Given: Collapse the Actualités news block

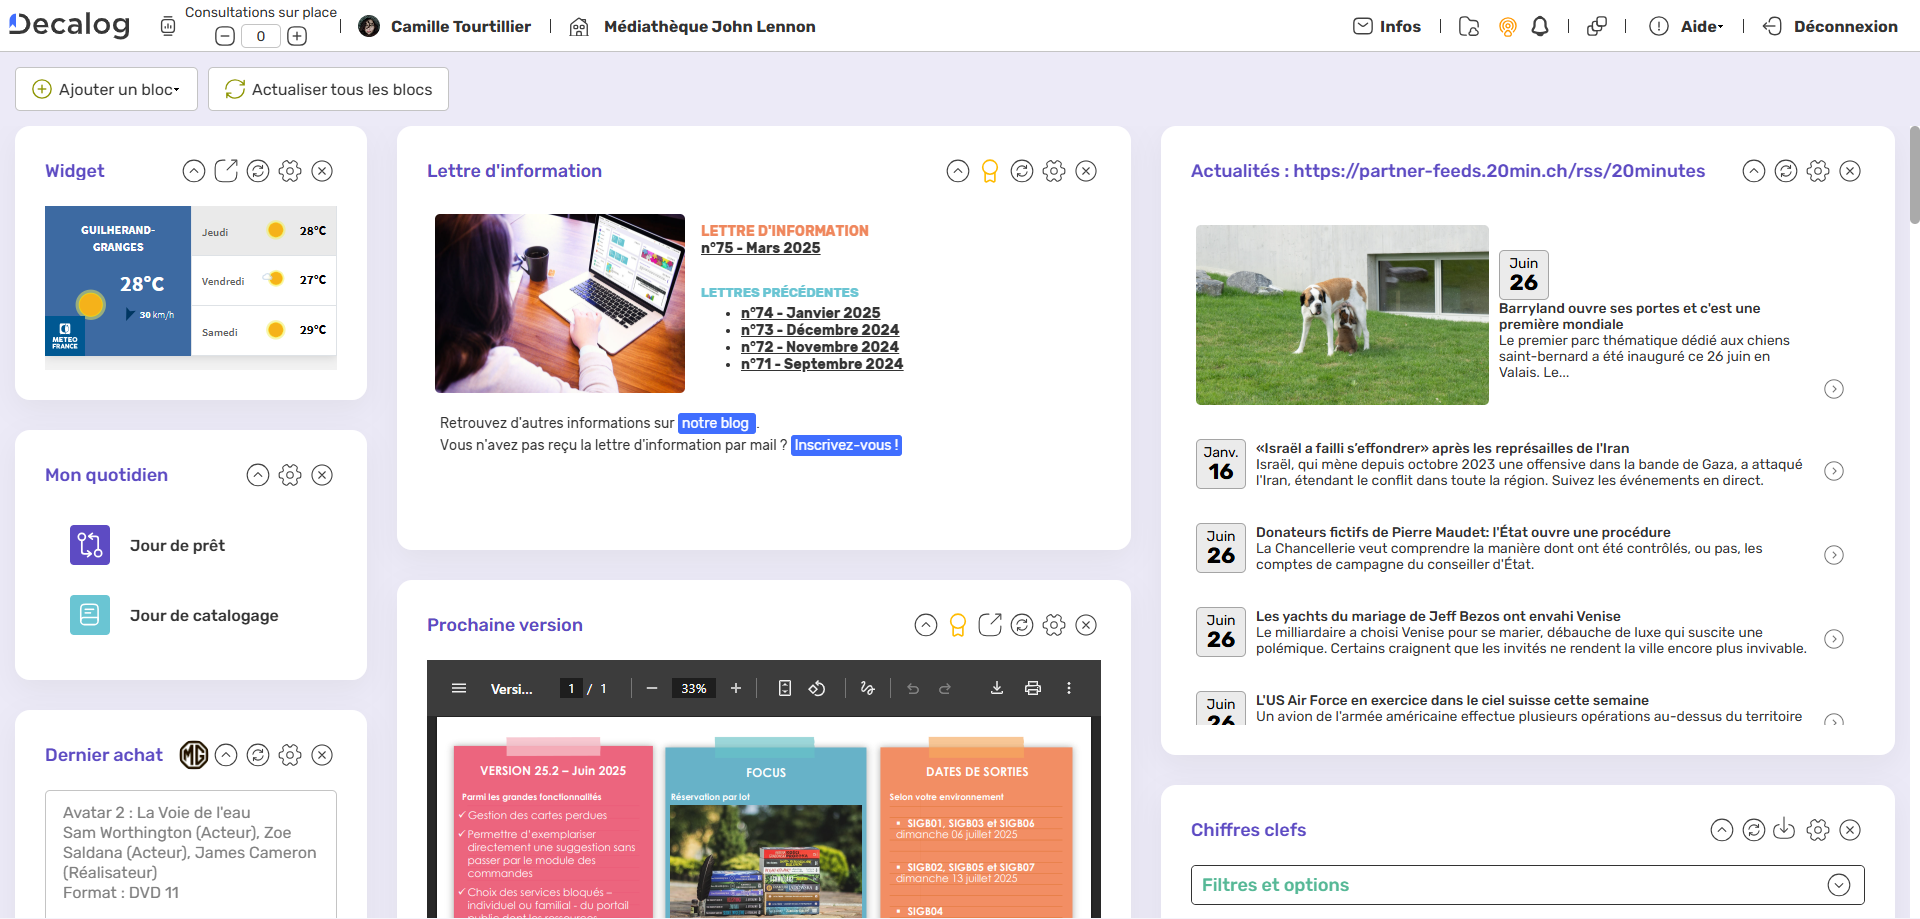Looking at the screenshot, I should point(1754,171).
